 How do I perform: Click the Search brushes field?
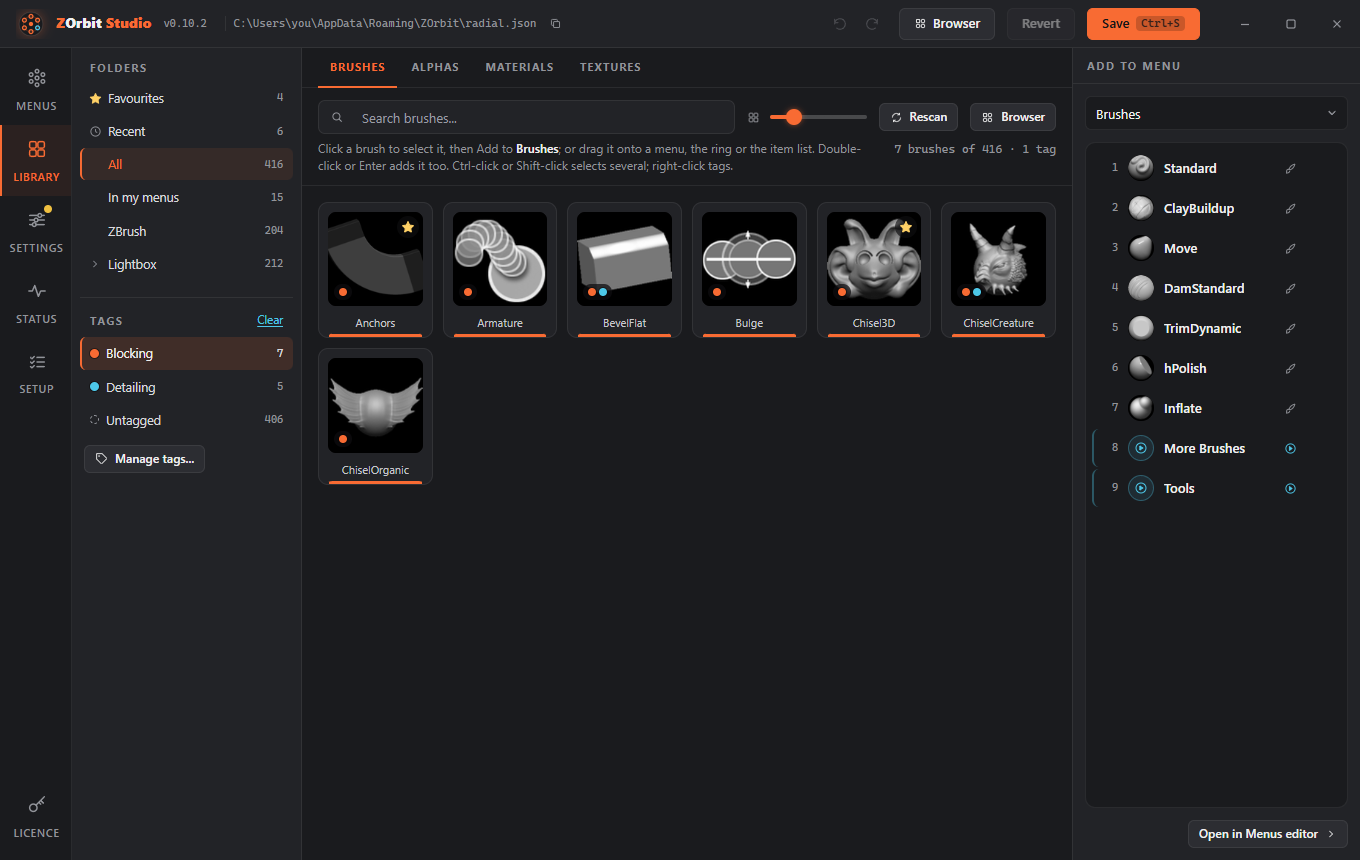526,117
